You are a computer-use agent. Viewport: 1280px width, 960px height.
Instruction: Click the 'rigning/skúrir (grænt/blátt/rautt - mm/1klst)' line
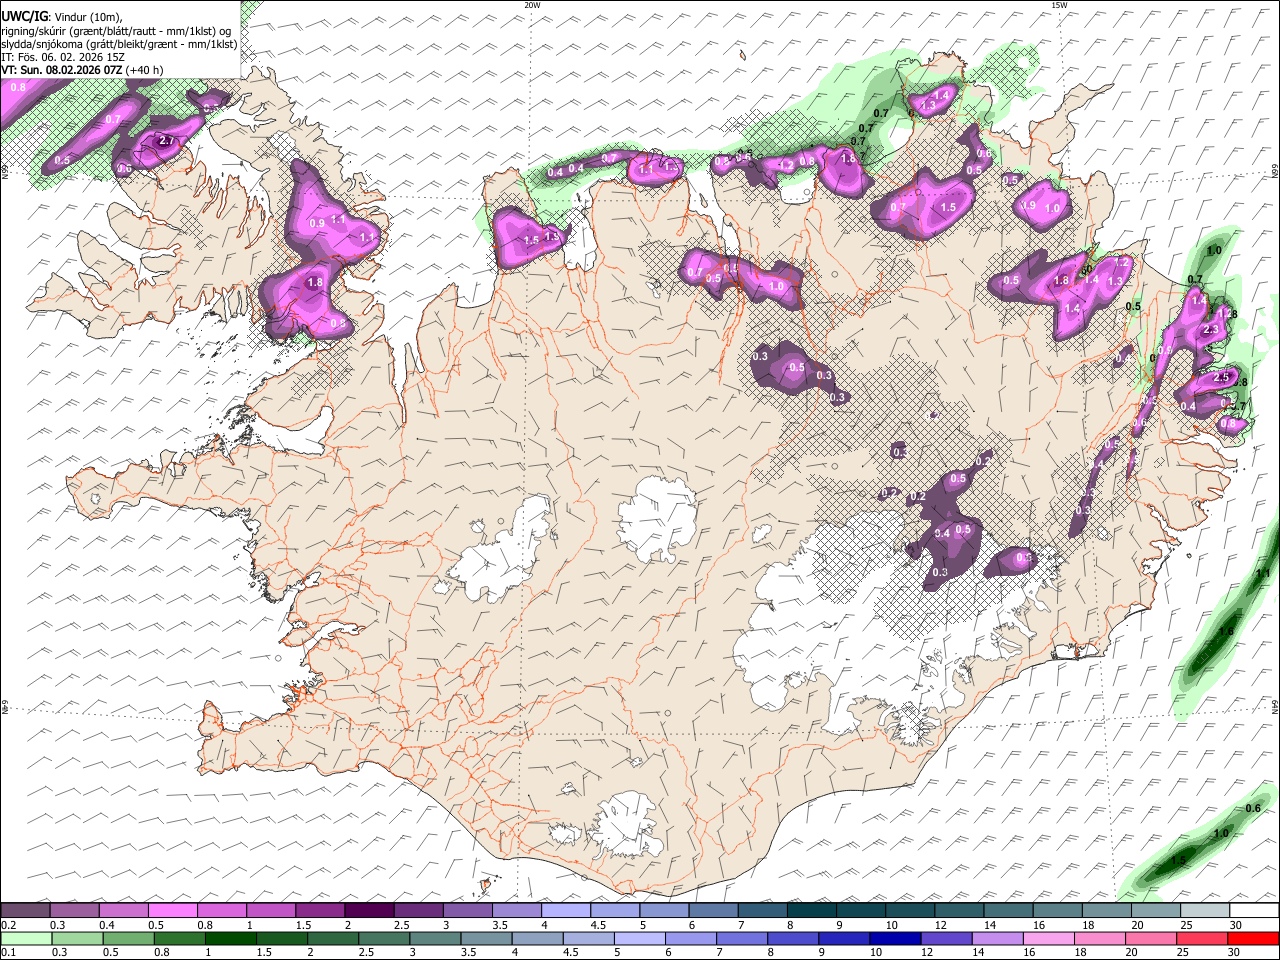click(116, 31)
